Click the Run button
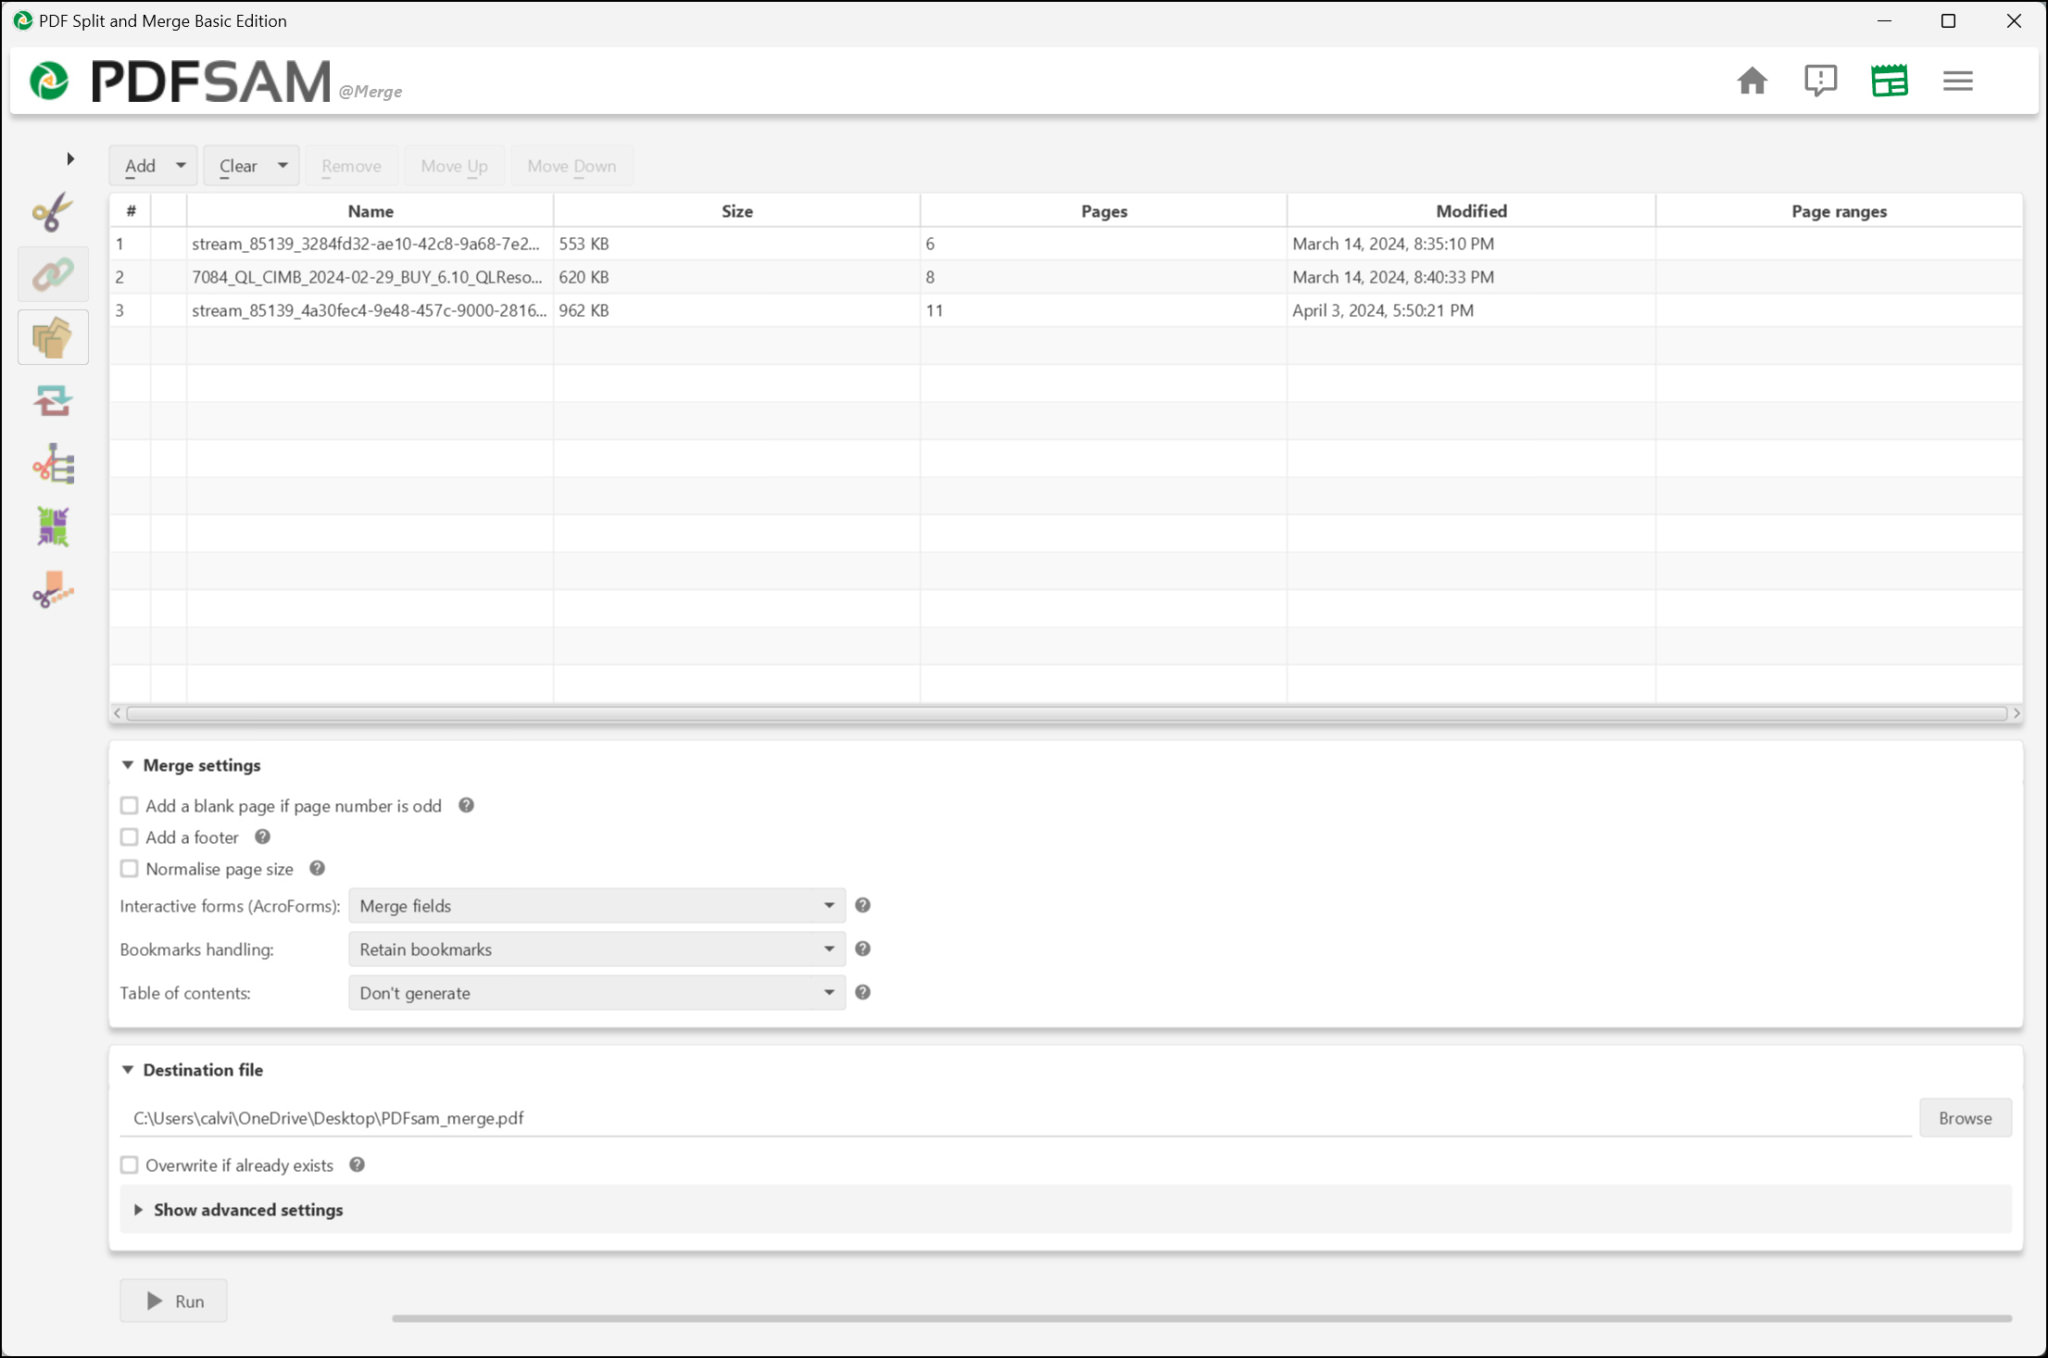The width and height of the screenshot is (2048, 1358). (x=172, y=1300)
